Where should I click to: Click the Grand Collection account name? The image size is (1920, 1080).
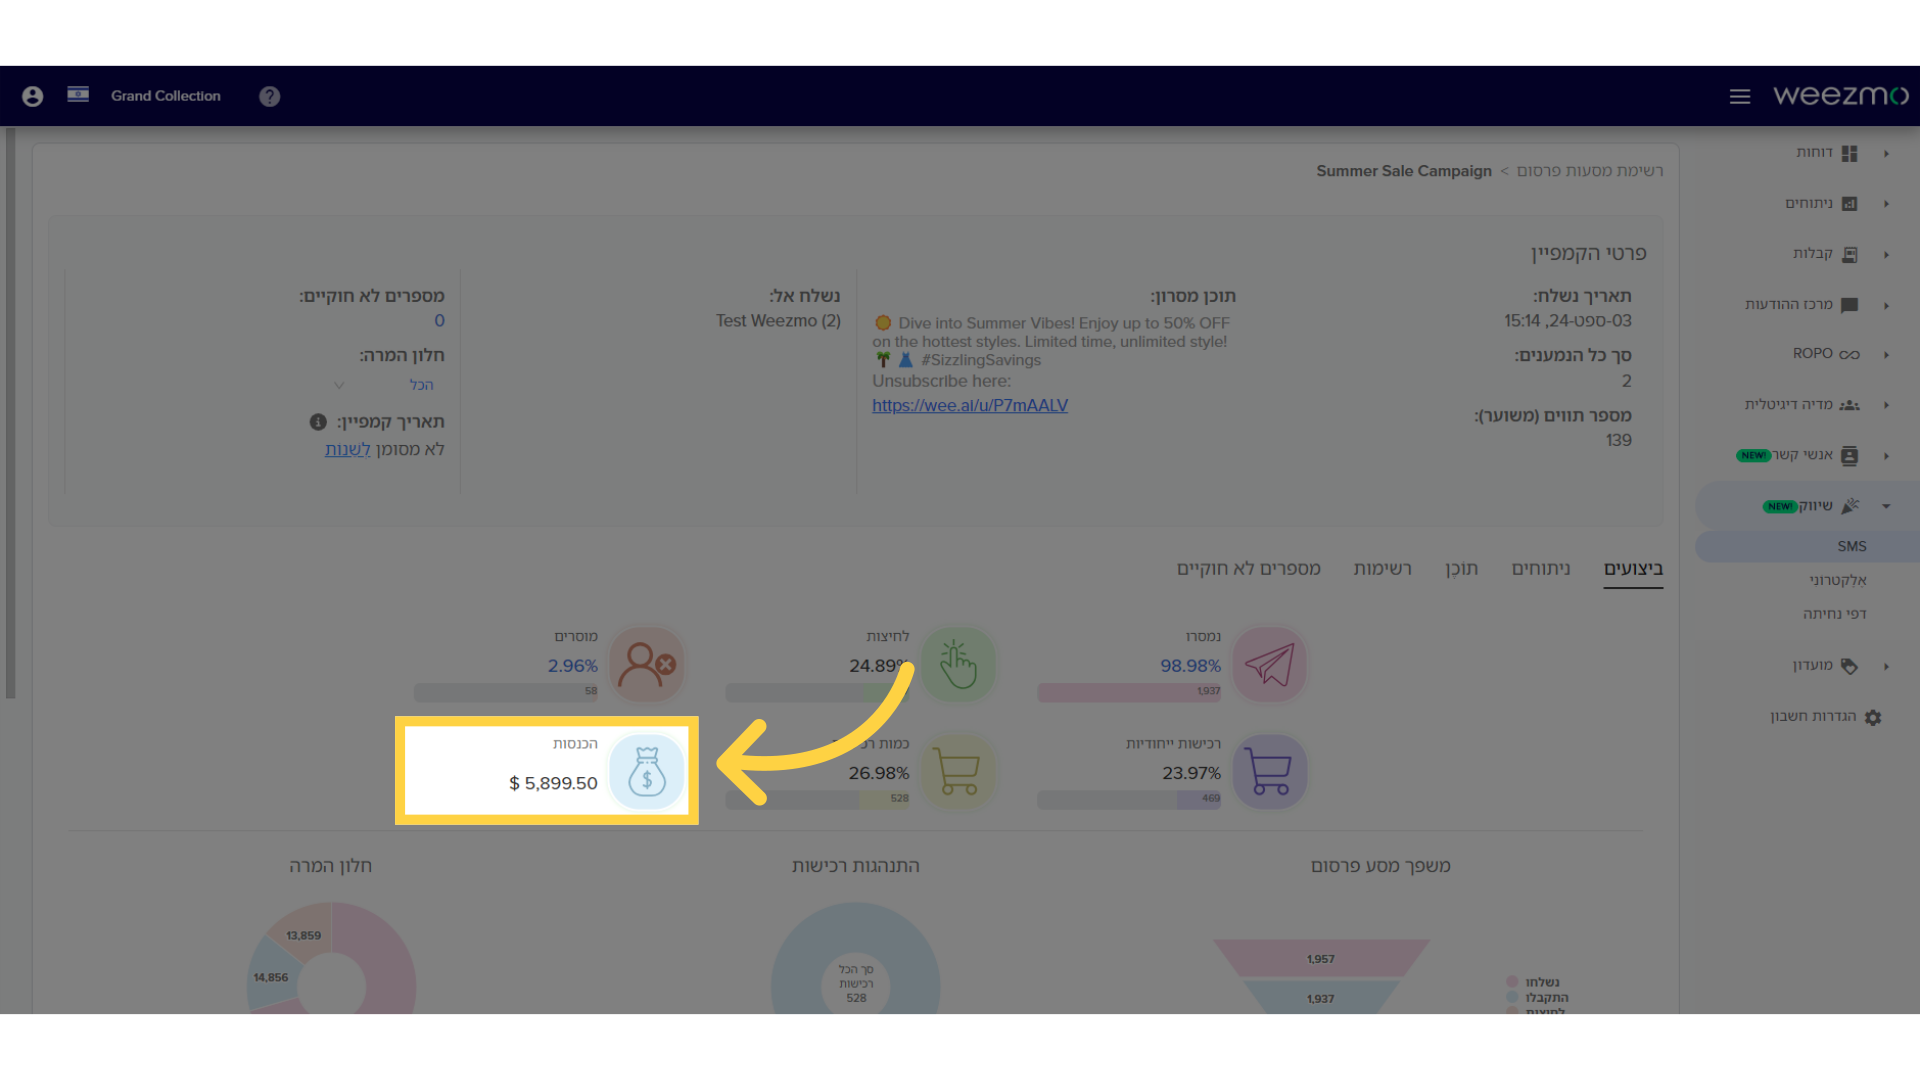[165, 96]
